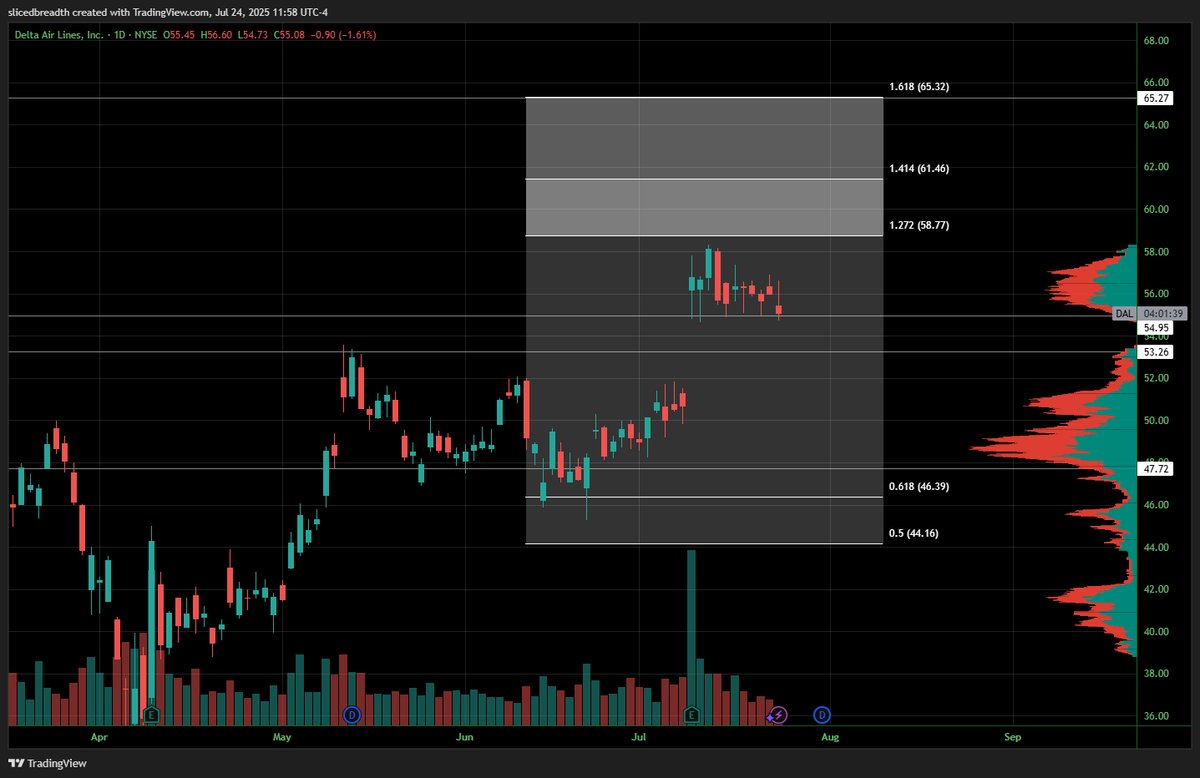Click the April earnings E marker
The image size is (1200, 778).
tap(151, 714)
